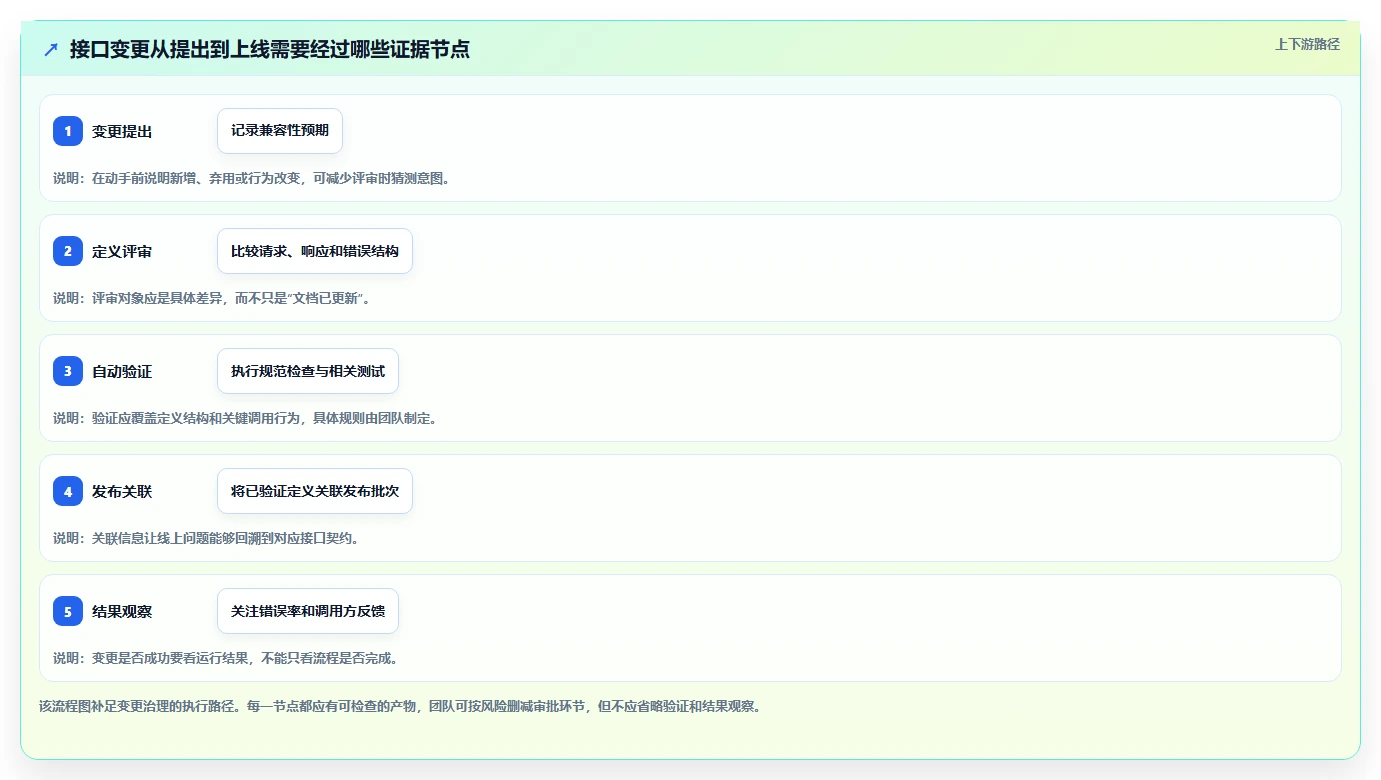Click the step 2 number badge
1381x780 pixels.
(68, 251)
